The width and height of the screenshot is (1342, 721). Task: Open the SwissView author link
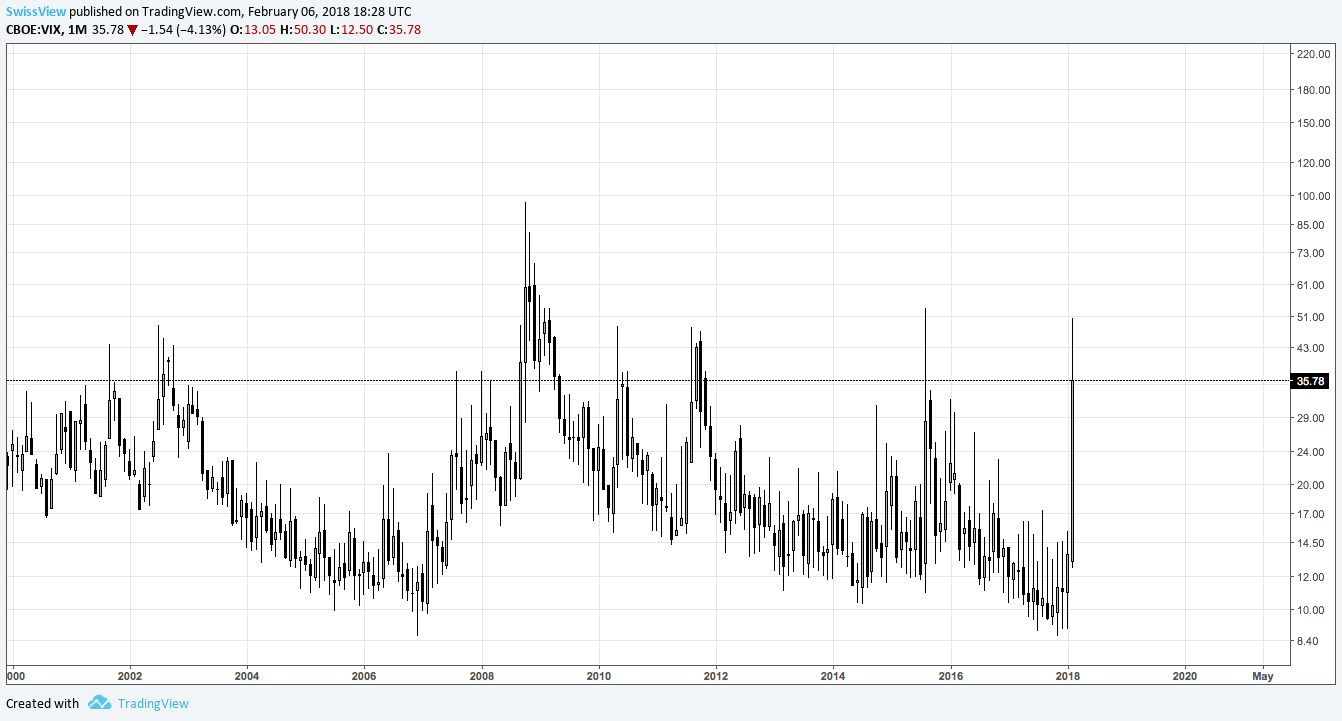pos(36,11)
